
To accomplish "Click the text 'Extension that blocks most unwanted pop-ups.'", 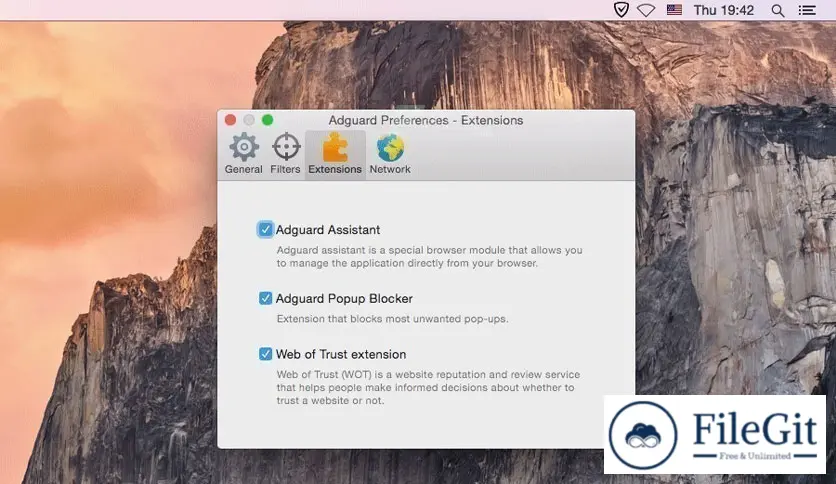I will [x=392, y=319].
